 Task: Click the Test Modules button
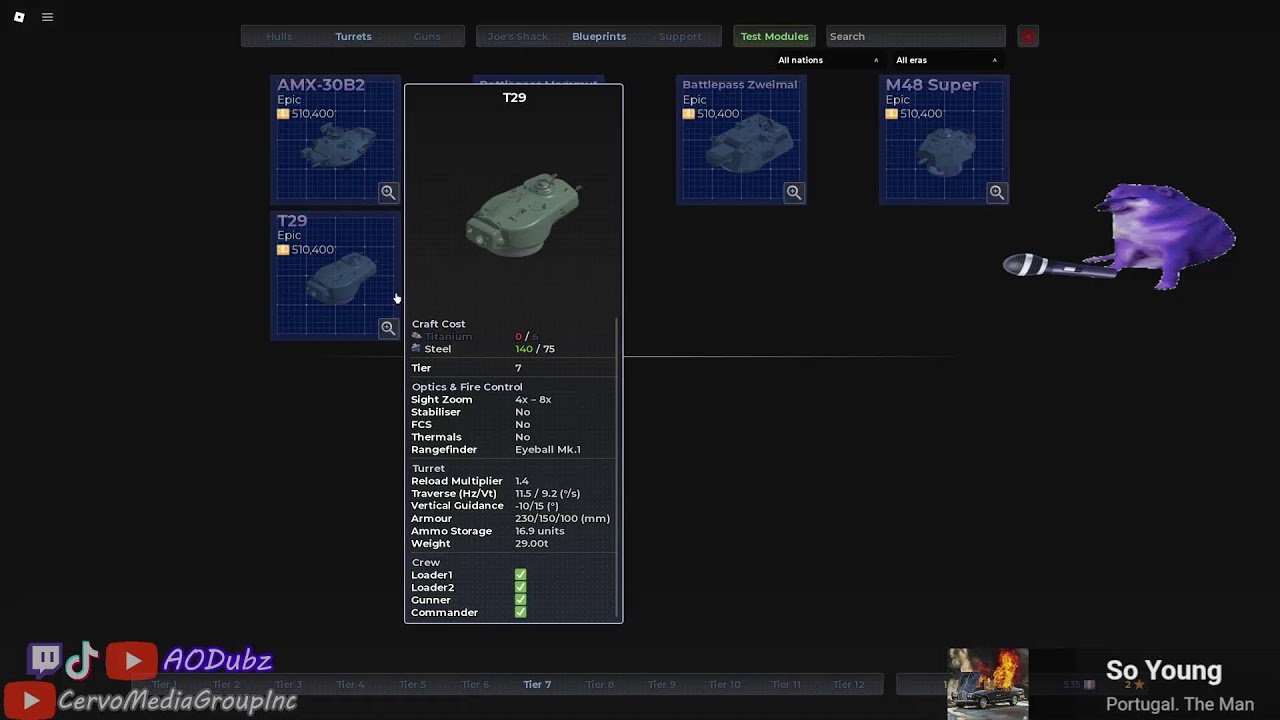(774, 36)
